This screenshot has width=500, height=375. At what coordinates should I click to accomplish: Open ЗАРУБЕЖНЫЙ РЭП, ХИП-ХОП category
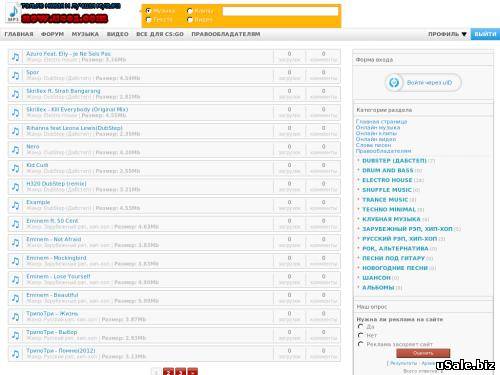coord(407,229)
